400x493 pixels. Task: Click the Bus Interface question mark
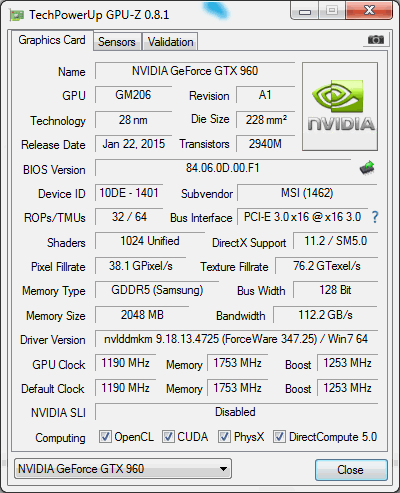[x=375, y=217]
